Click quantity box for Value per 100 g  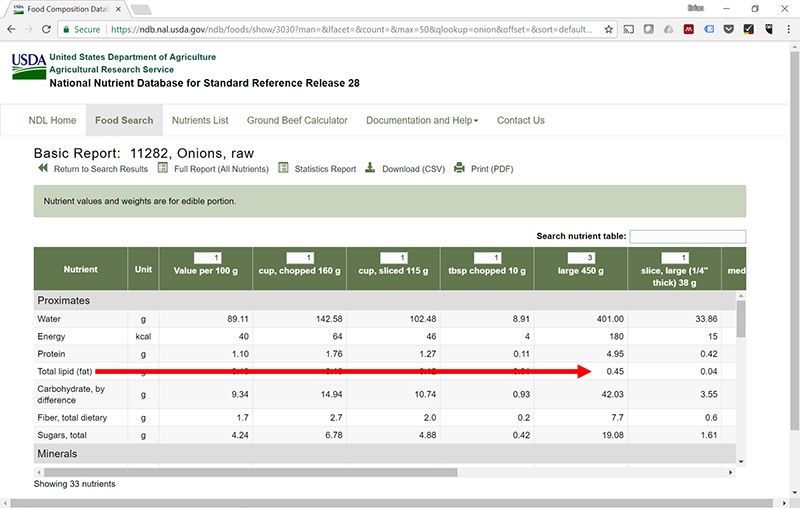click(x=207, y=258)
